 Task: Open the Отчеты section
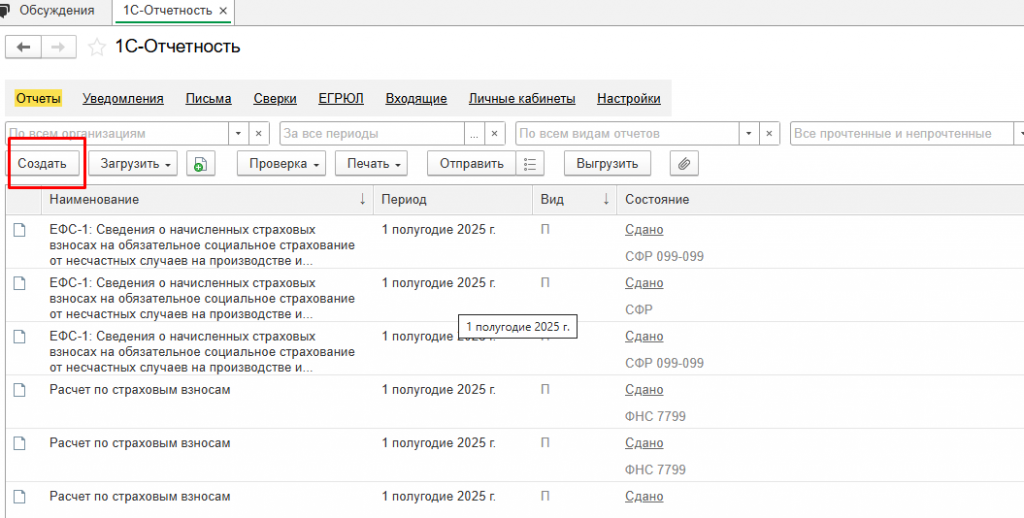click(39, 99)
